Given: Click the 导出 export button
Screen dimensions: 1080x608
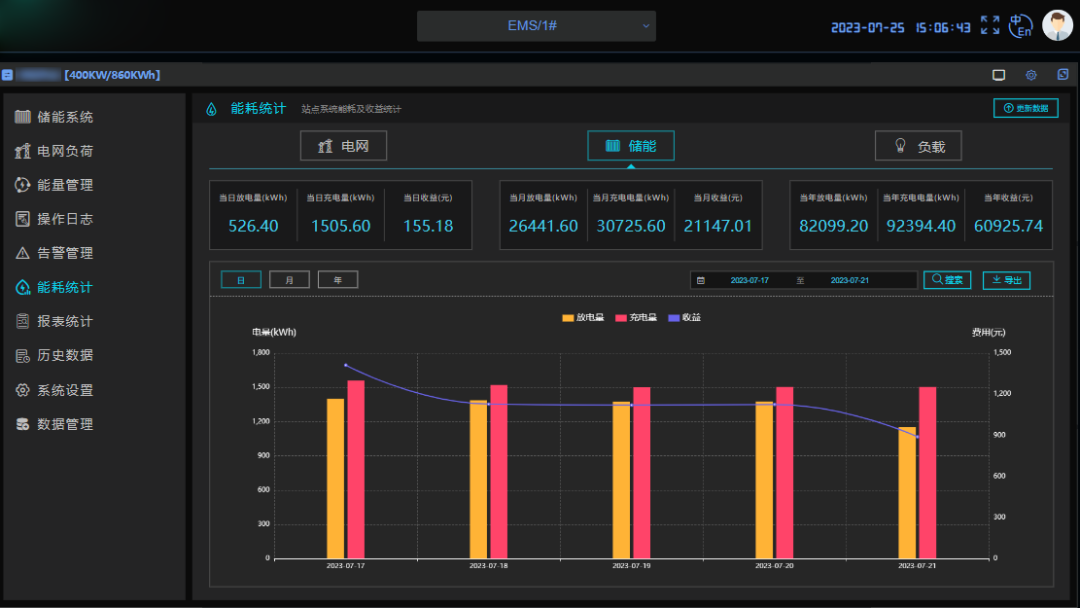Looking at the screenshot, I should coord(1006,280).
